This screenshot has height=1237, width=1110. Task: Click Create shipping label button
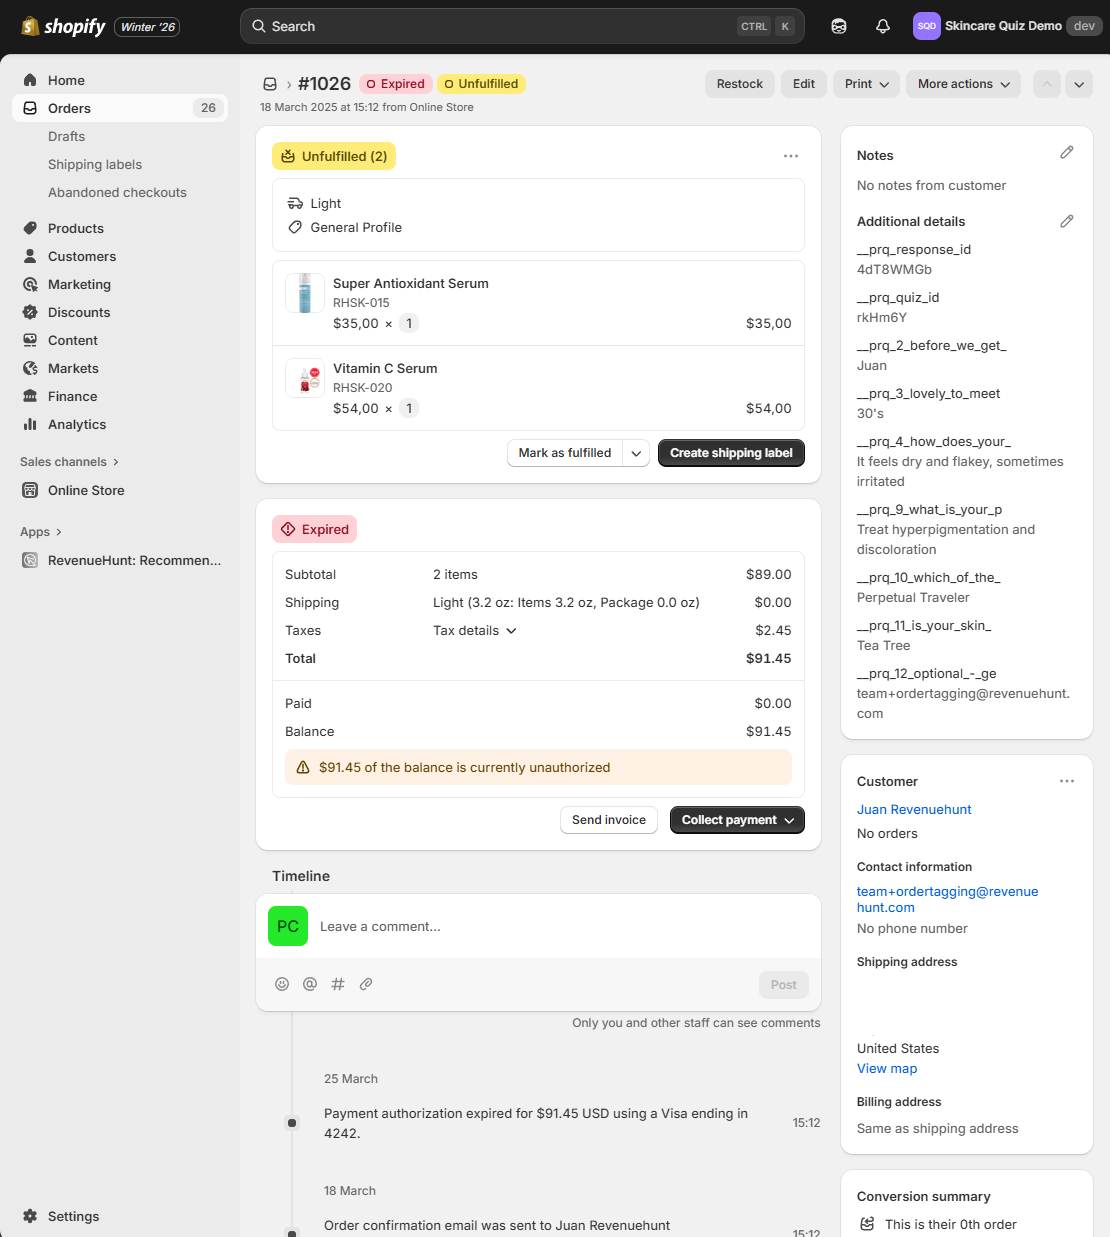coord(731,453)
